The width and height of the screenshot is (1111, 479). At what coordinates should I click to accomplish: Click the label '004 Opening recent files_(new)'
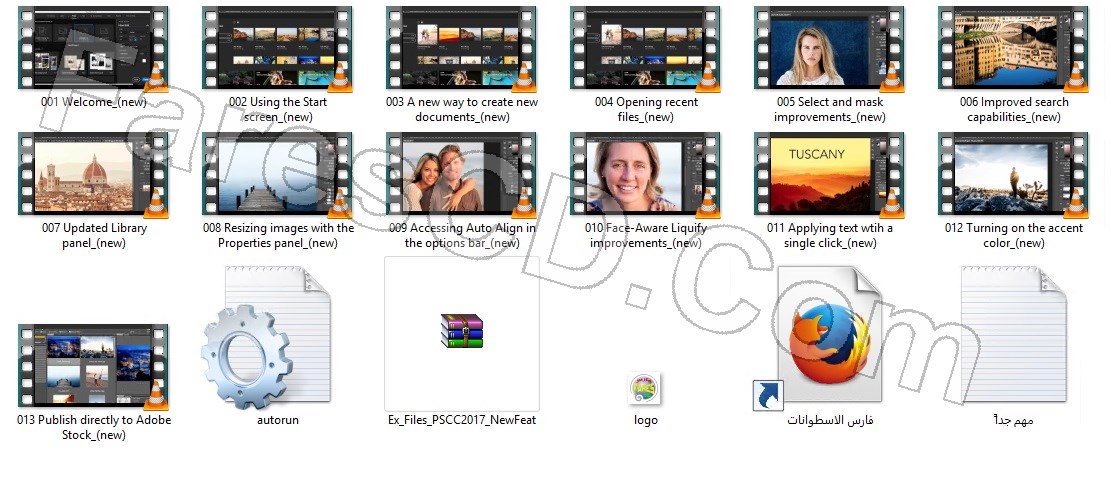click(646, 109)
